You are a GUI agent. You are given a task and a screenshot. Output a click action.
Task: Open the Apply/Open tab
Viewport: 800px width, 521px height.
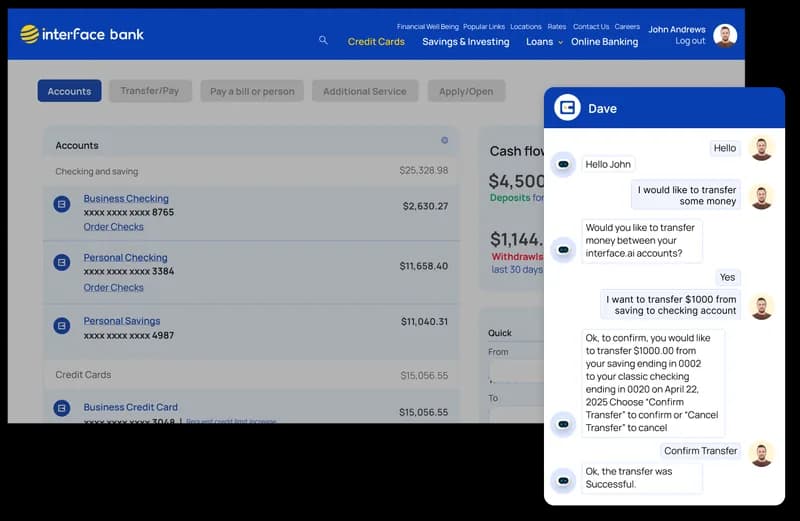[x=466, y=91]
